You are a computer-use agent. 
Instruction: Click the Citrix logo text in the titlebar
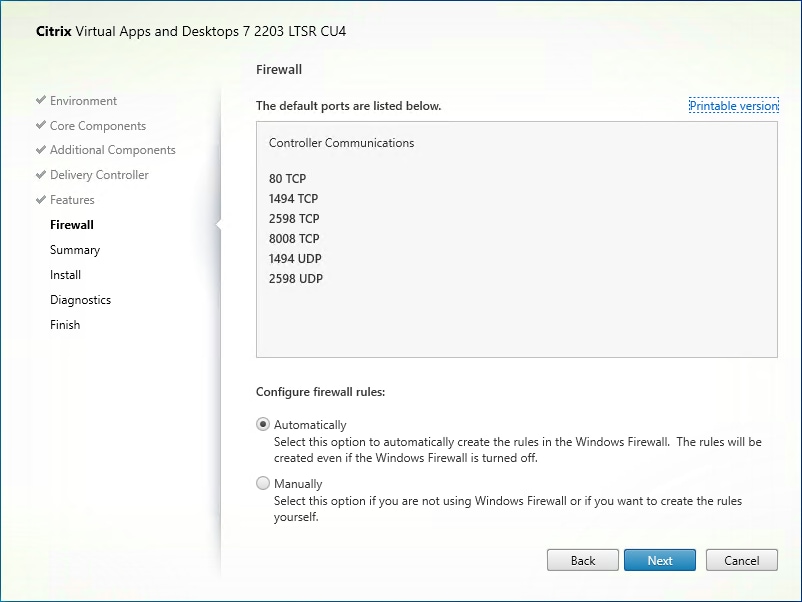pyautogui.click(x=55, y=31)
